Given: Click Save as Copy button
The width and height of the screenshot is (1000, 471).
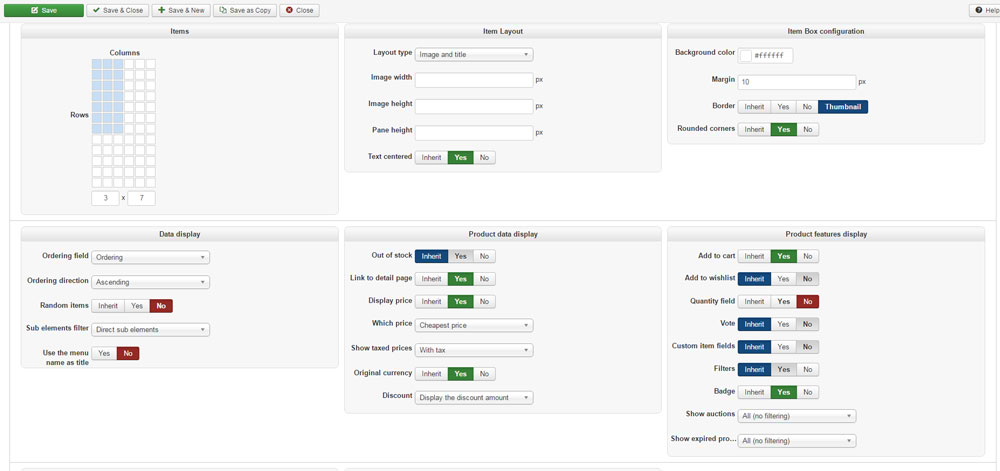Looking at the screenshot, I should 245,10.
